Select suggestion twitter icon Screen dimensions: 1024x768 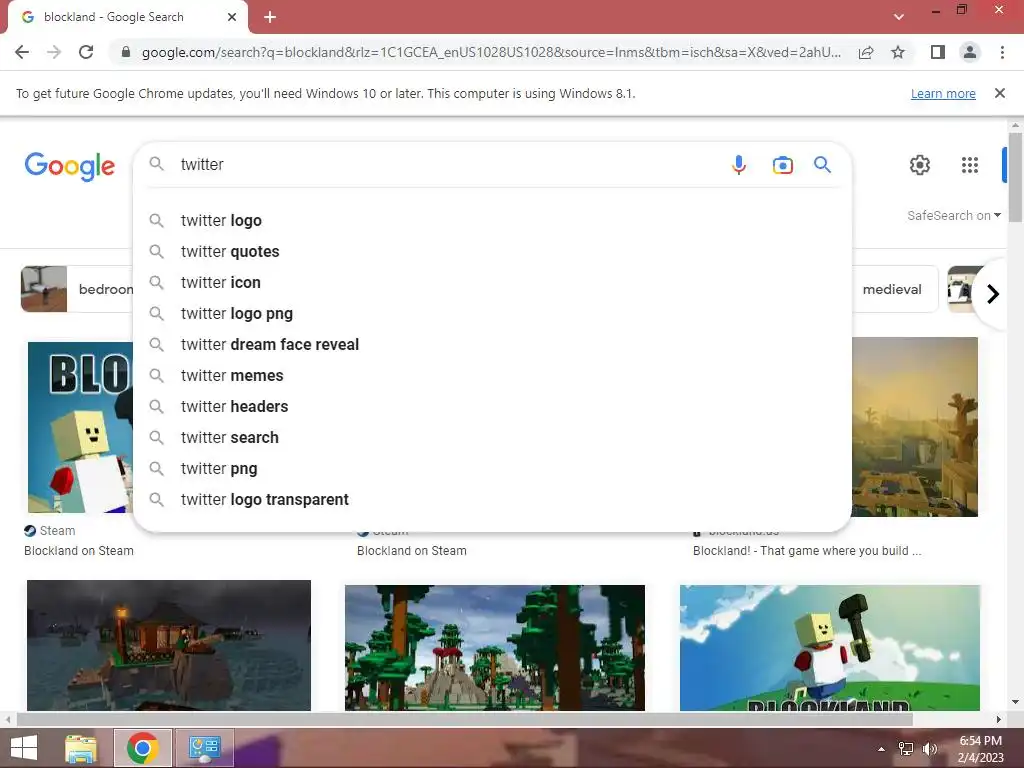coord(492,283)
